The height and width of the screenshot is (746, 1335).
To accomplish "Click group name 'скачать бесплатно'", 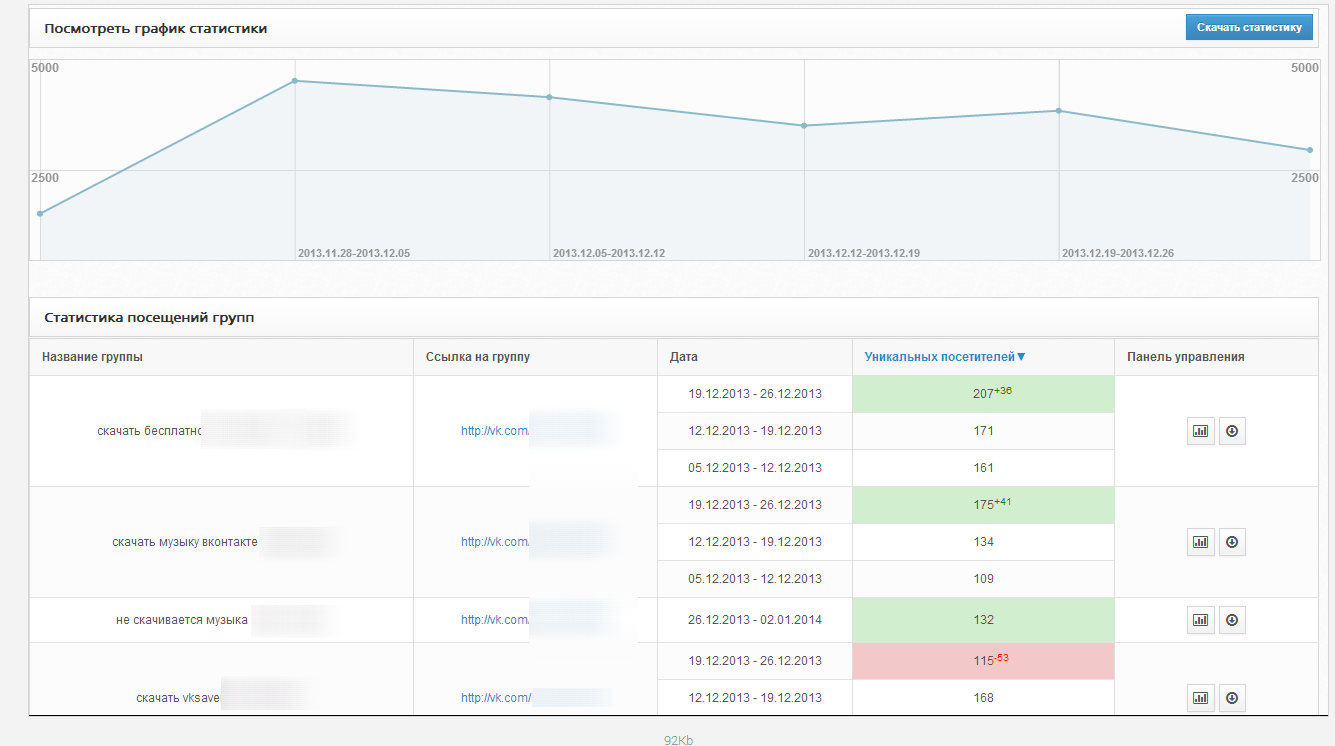I will [150, 431].
